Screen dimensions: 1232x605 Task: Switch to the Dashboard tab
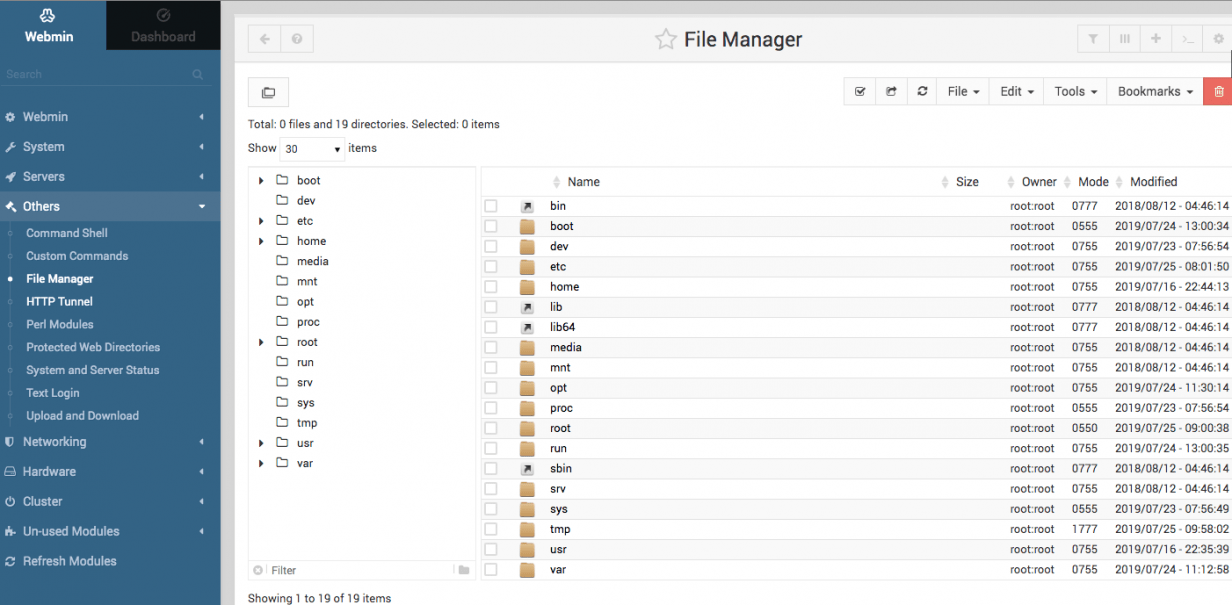click(163, 26)
